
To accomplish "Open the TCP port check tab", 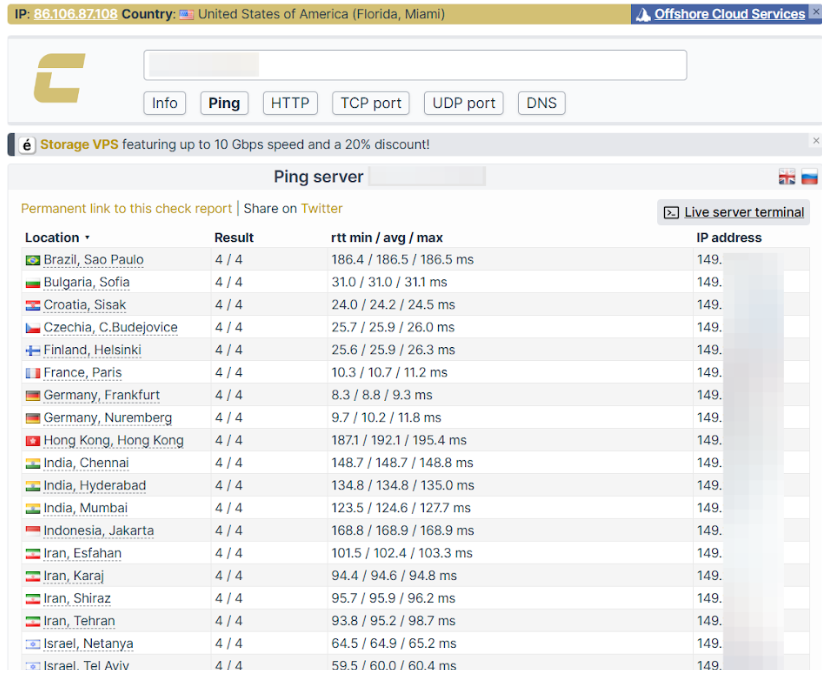I will tap(371, 103).
